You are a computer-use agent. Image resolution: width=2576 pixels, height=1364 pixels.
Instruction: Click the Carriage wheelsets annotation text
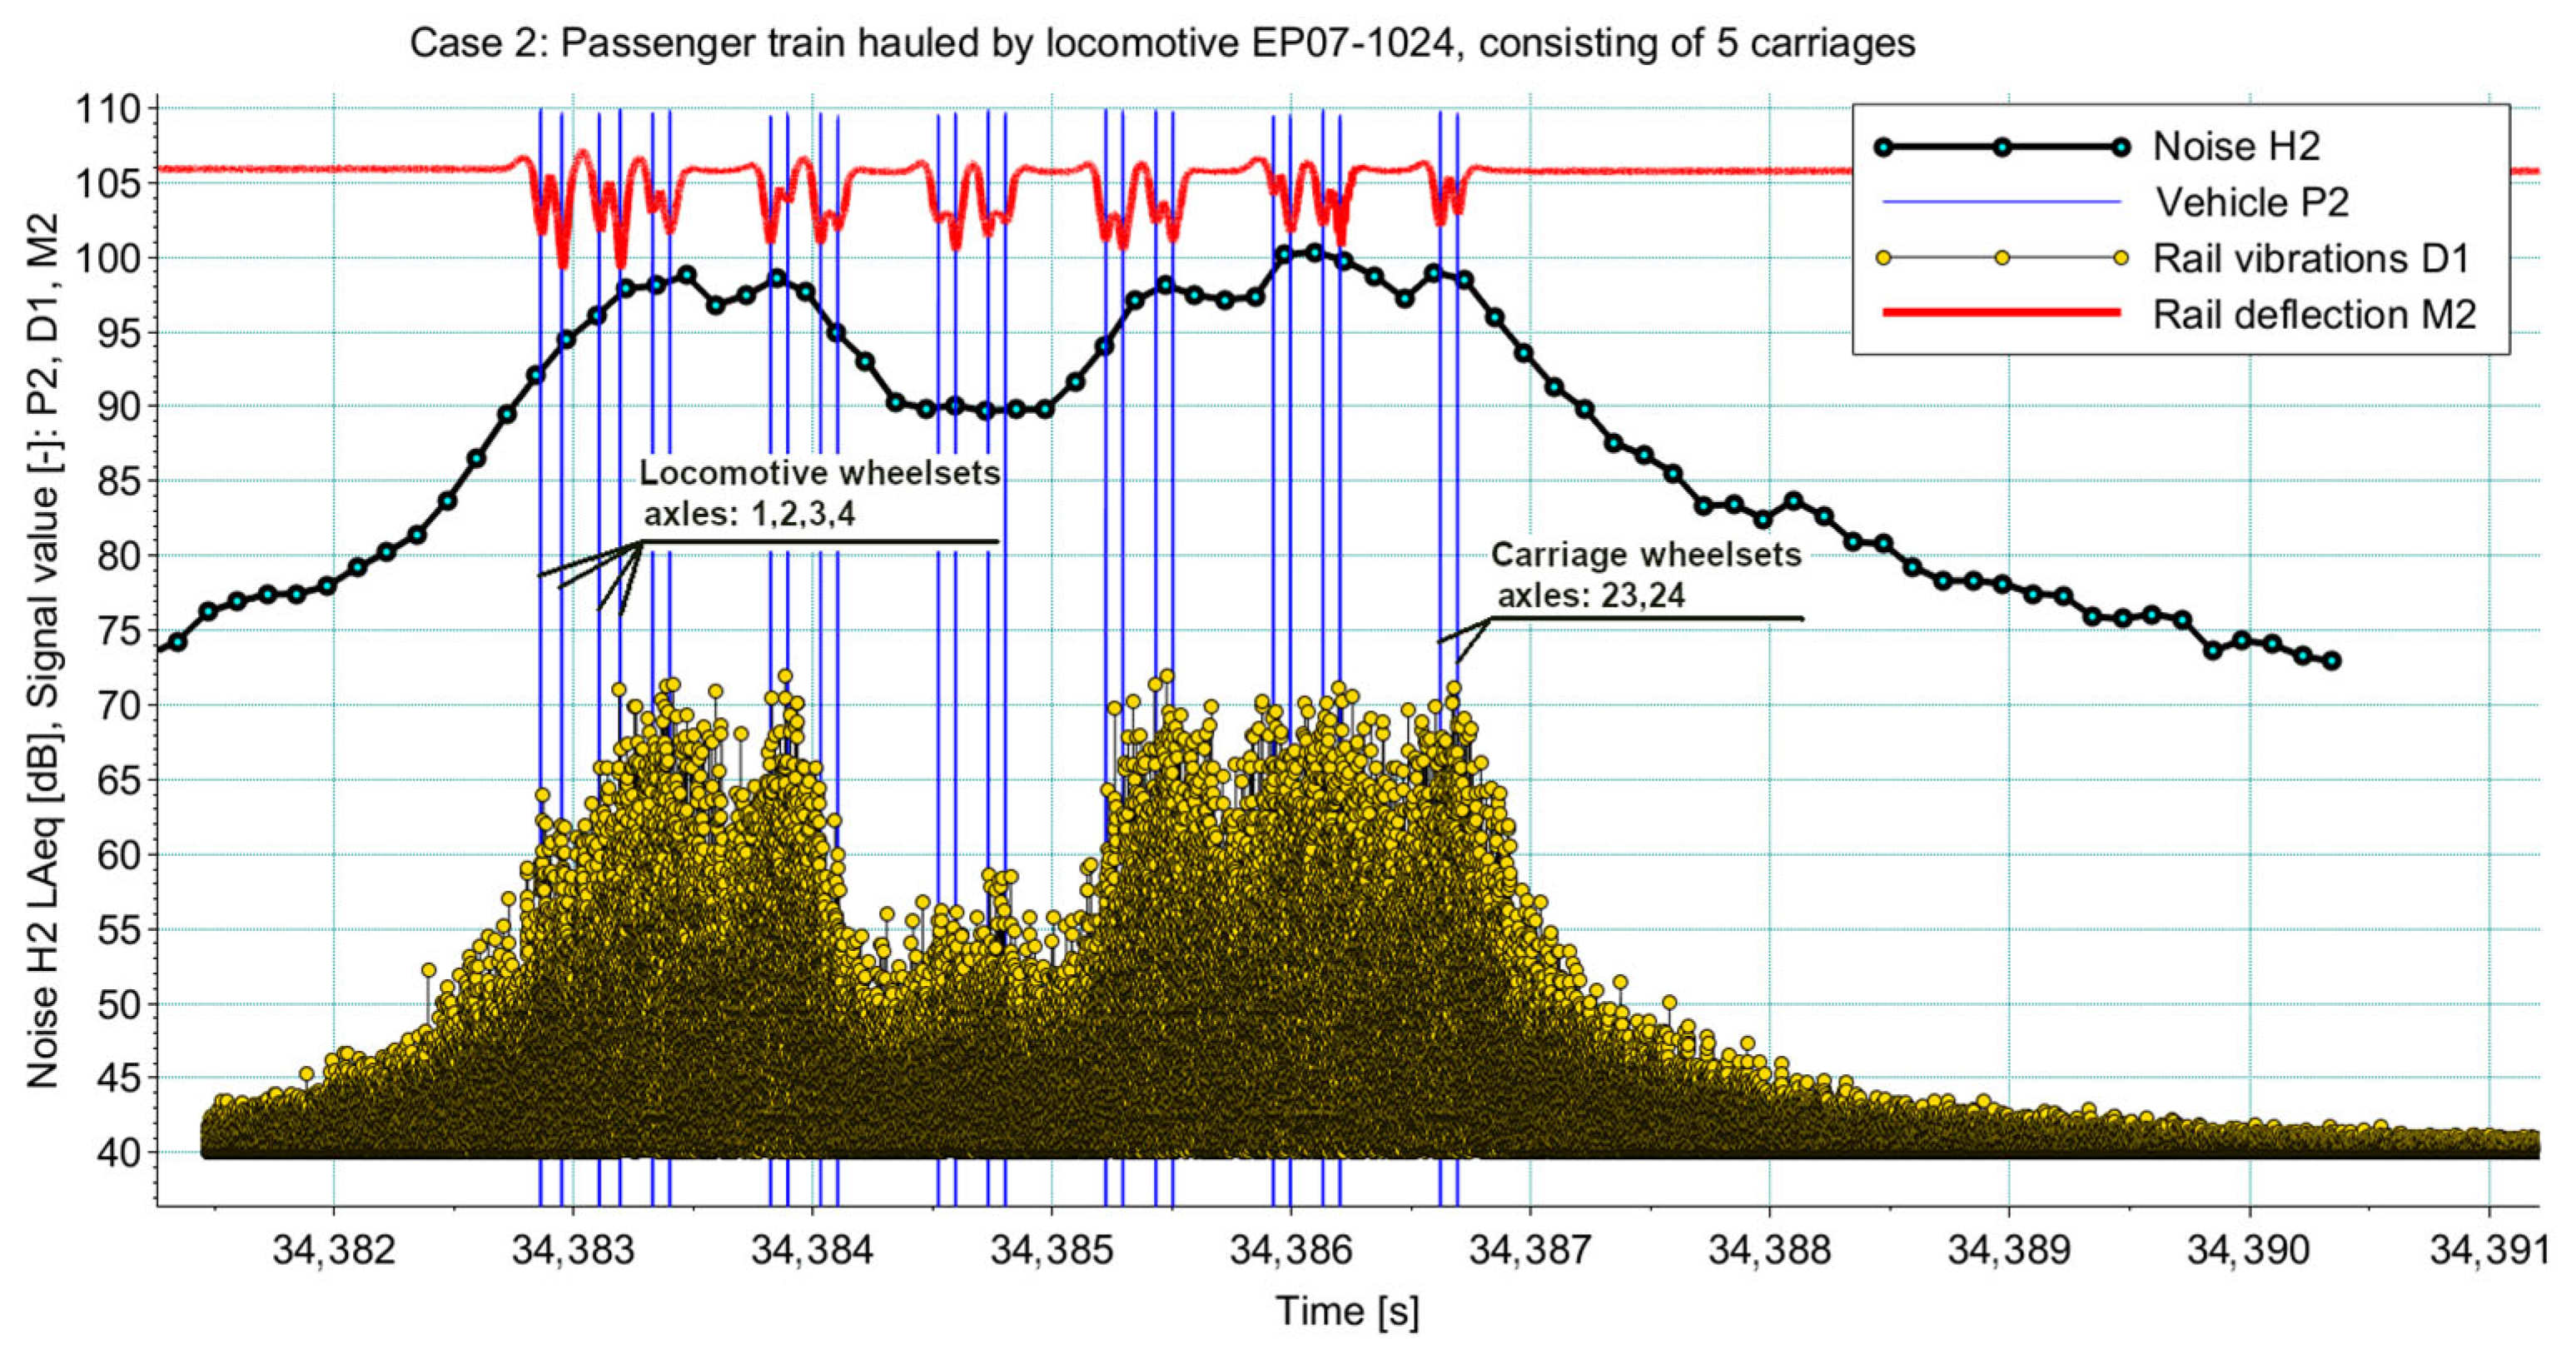coord(1646,555)
